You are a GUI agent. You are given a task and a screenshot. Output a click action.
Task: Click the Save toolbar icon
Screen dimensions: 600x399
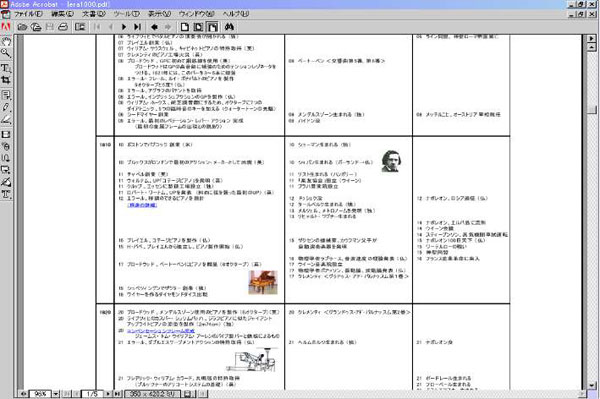[x=50, y=27]
